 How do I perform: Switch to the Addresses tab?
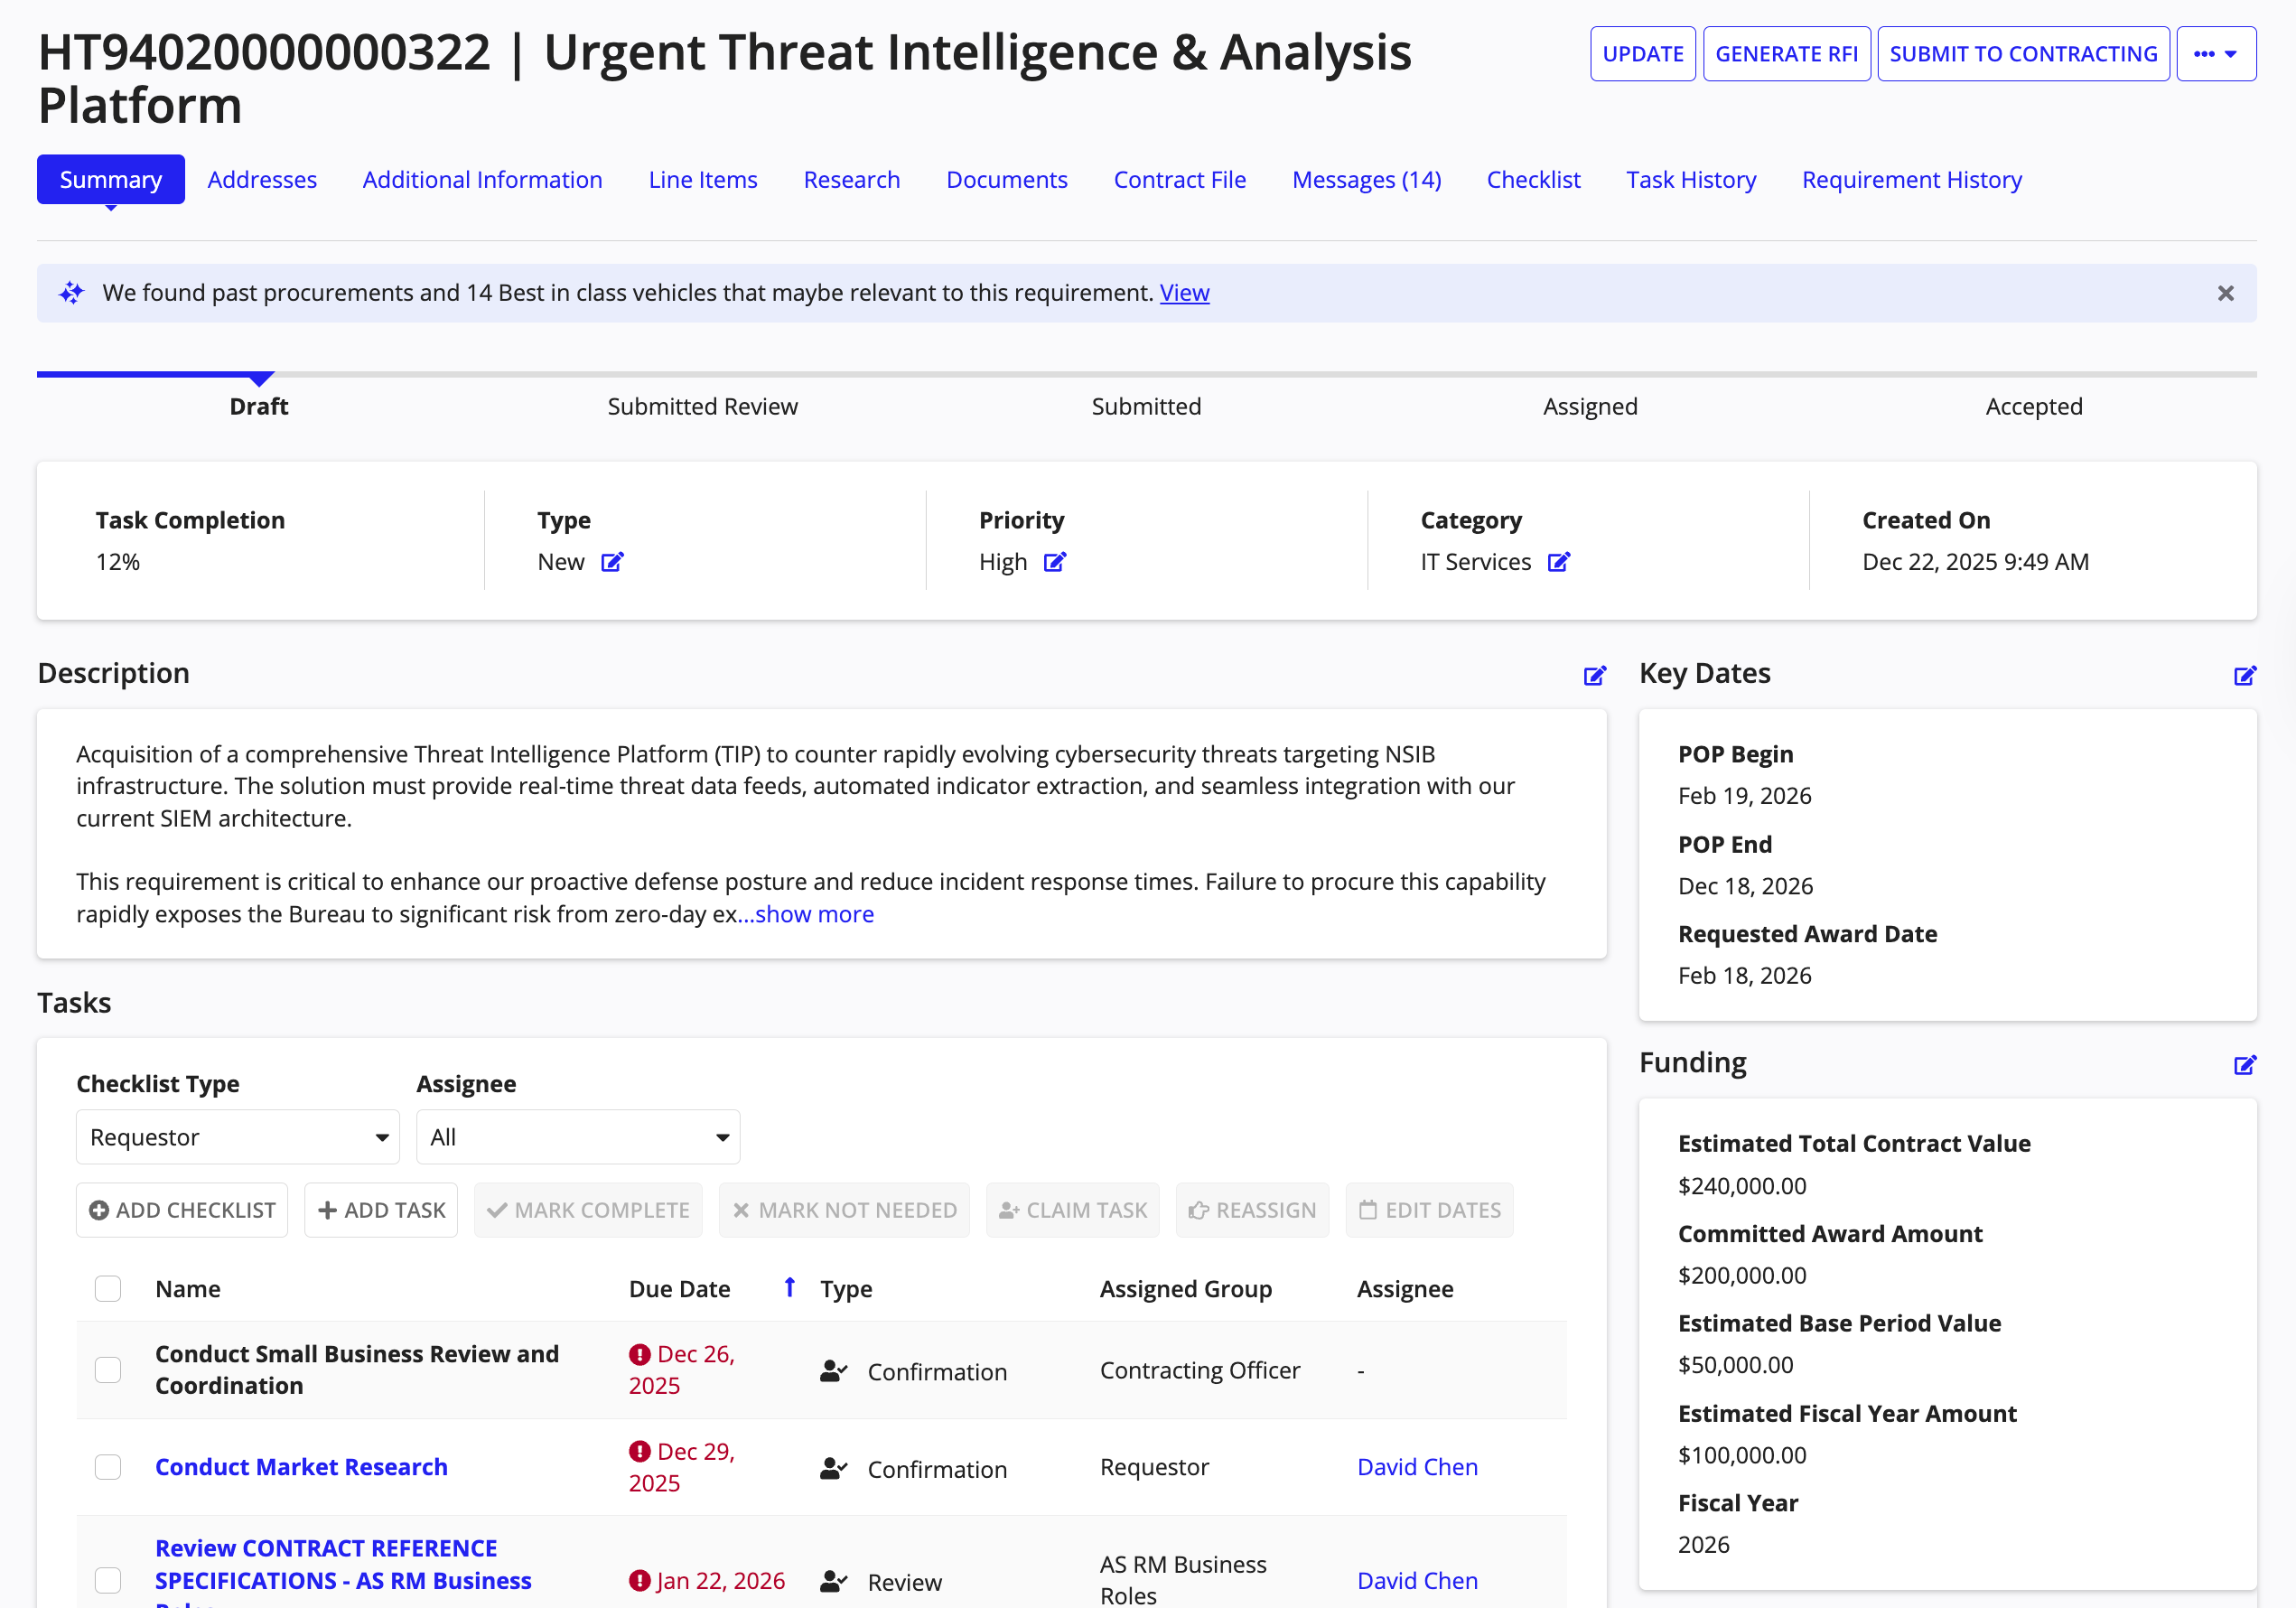pyautogui.click(x=262, y=180)
